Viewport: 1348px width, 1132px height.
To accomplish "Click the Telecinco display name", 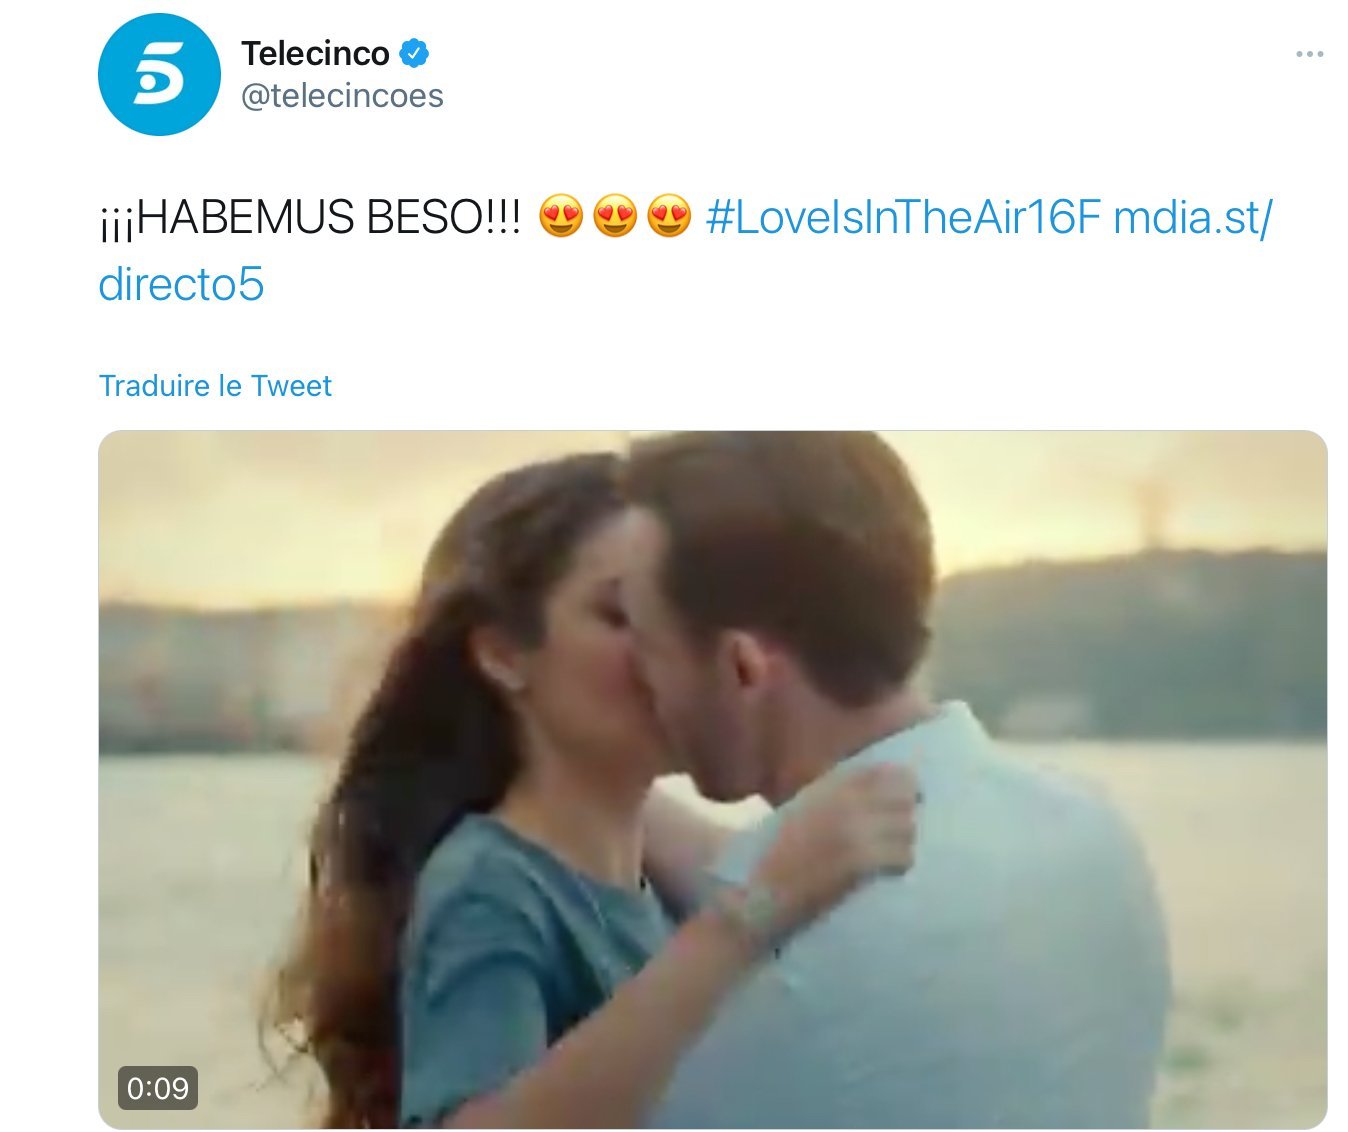I will pos(315,53).
